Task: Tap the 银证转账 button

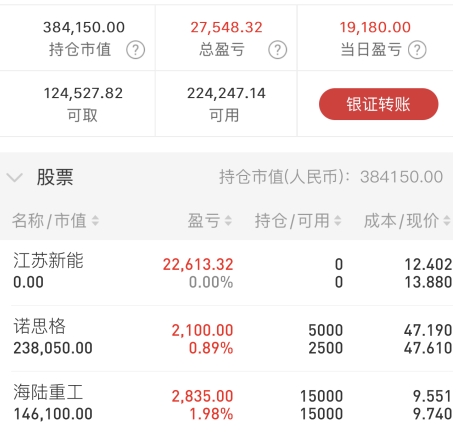Action: coord(378,104)
